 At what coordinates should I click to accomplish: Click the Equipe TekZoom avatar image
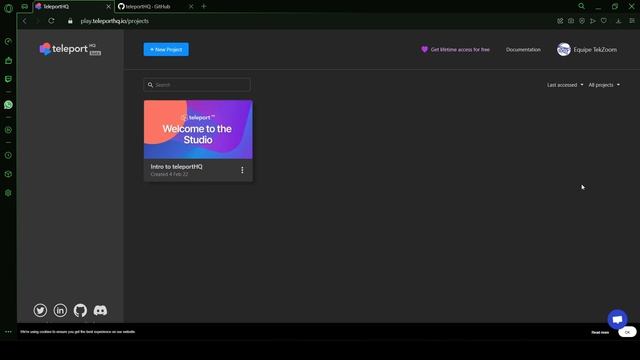click(564, 49)
